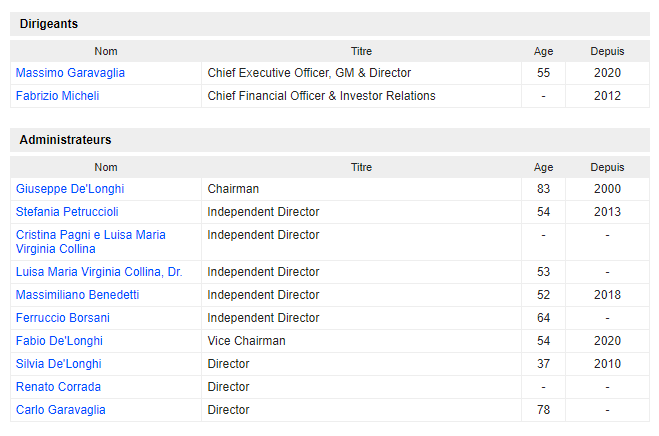
Task: Open Massimiliano Benedetti's profile
Action: click(x=77, y=295)
